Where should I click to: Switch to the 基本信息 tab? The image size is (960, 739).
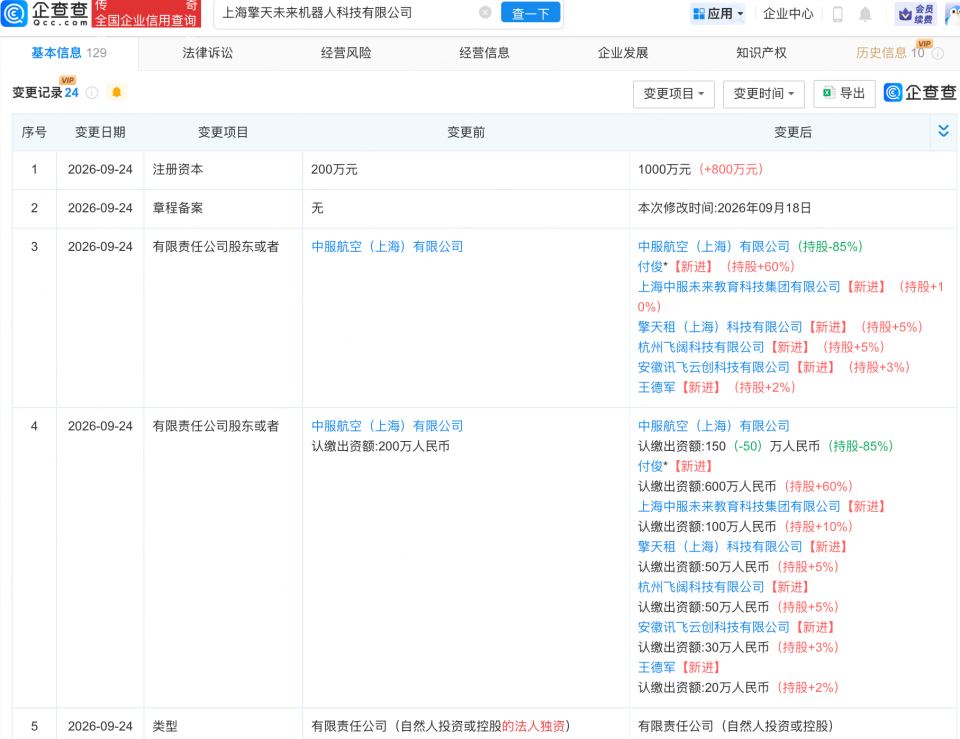69,53
